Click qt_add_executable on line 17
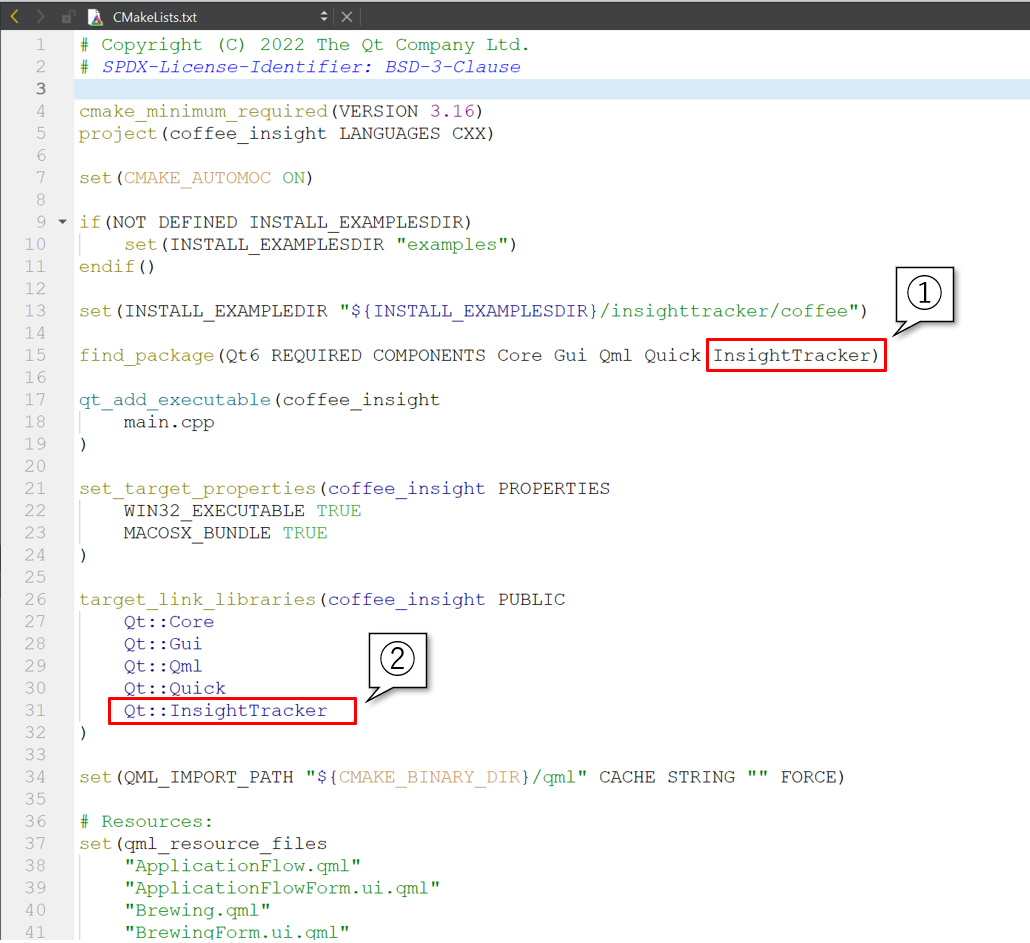 pos(174,400)
